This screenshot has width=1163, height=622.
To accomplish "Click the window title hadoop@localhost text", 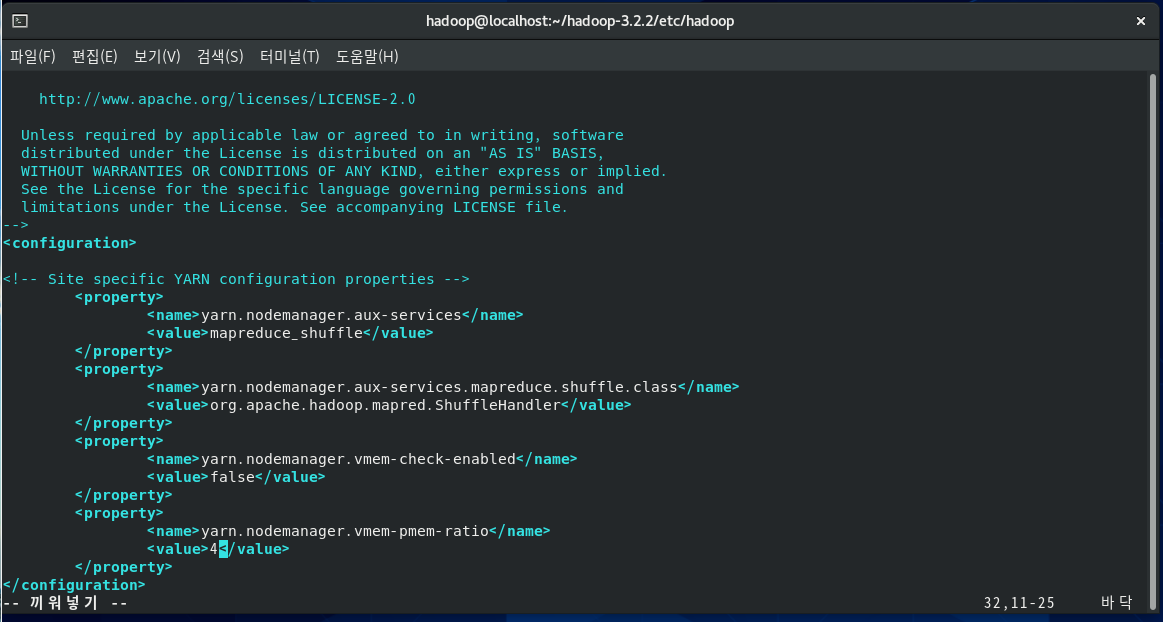I will click(x=580, y=21).
